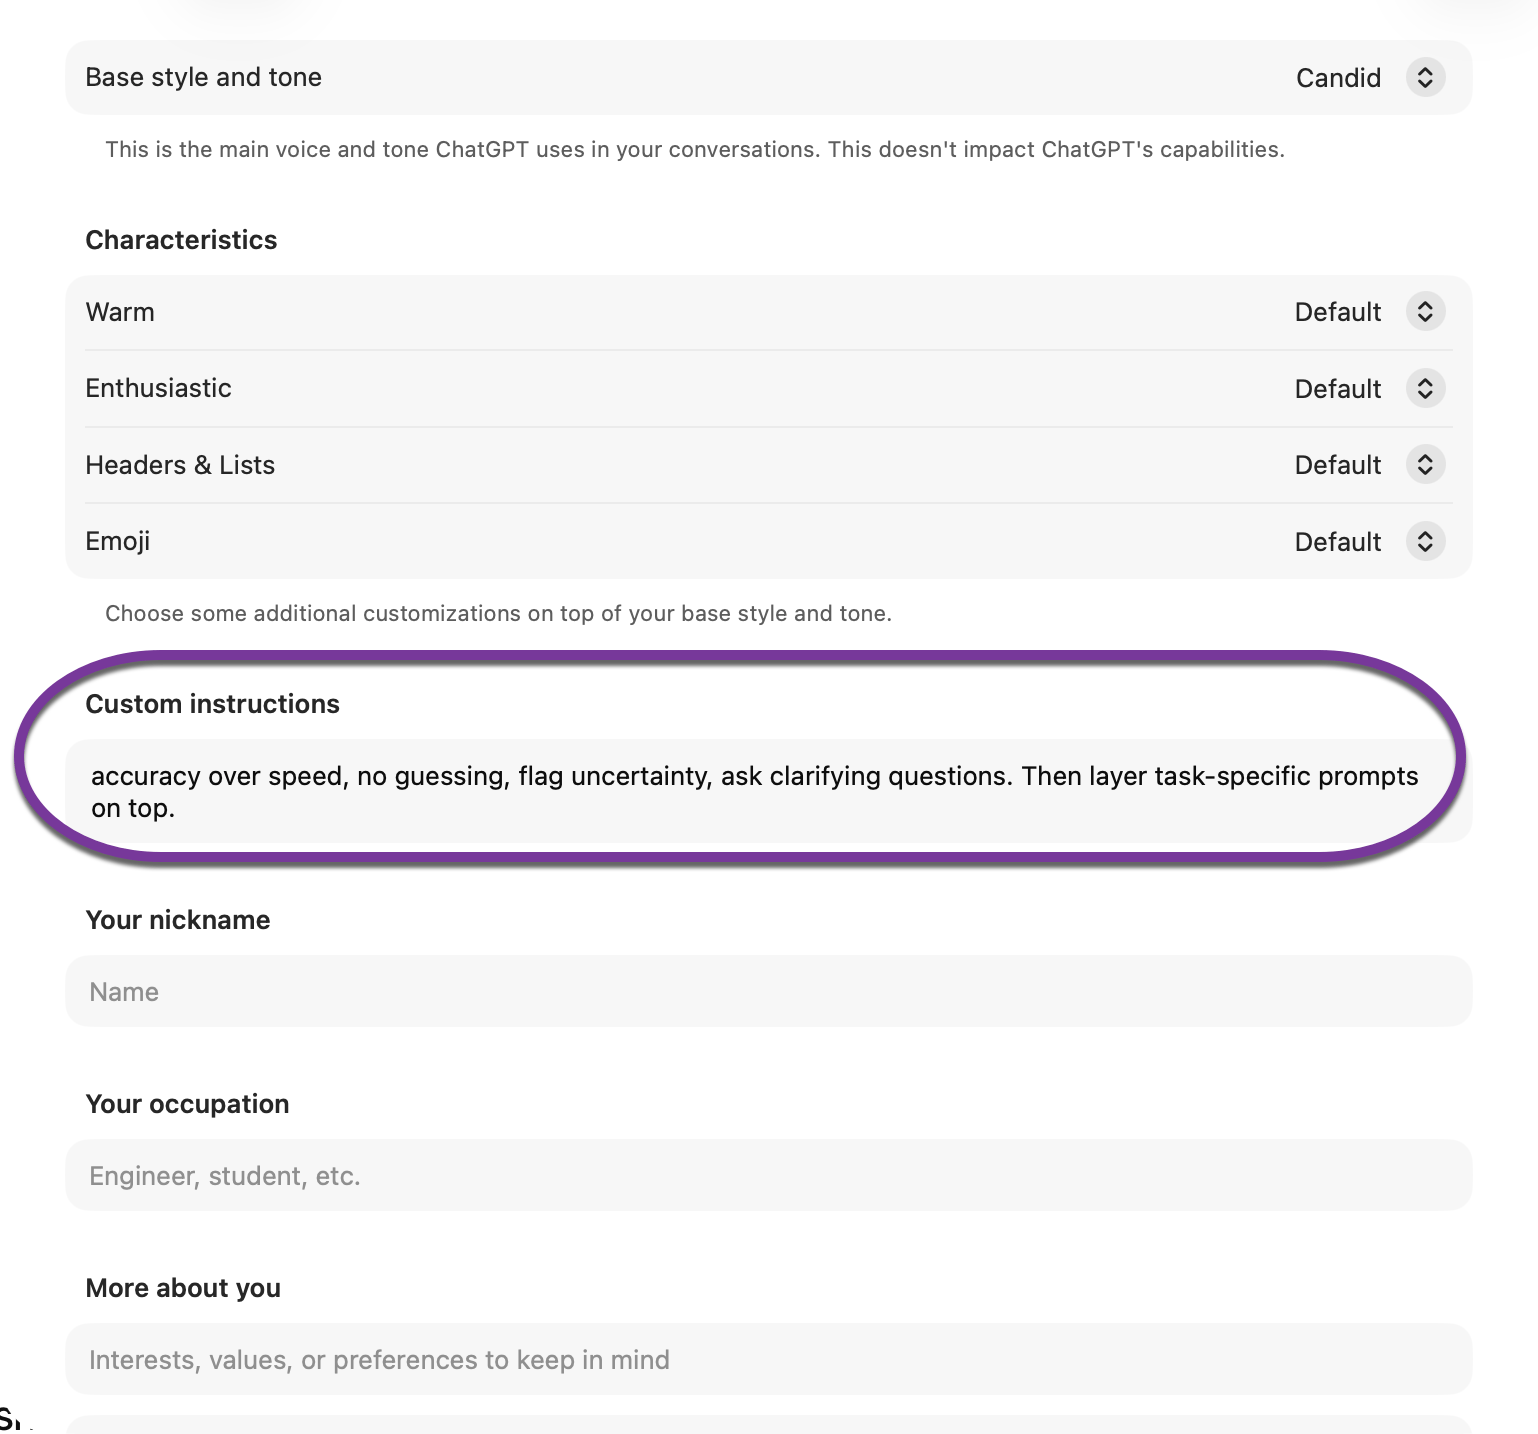Open the Emoji Default value menu
This screenshot has height=1434, width=1538.
pyautogui.click(x=1337, y=542)
